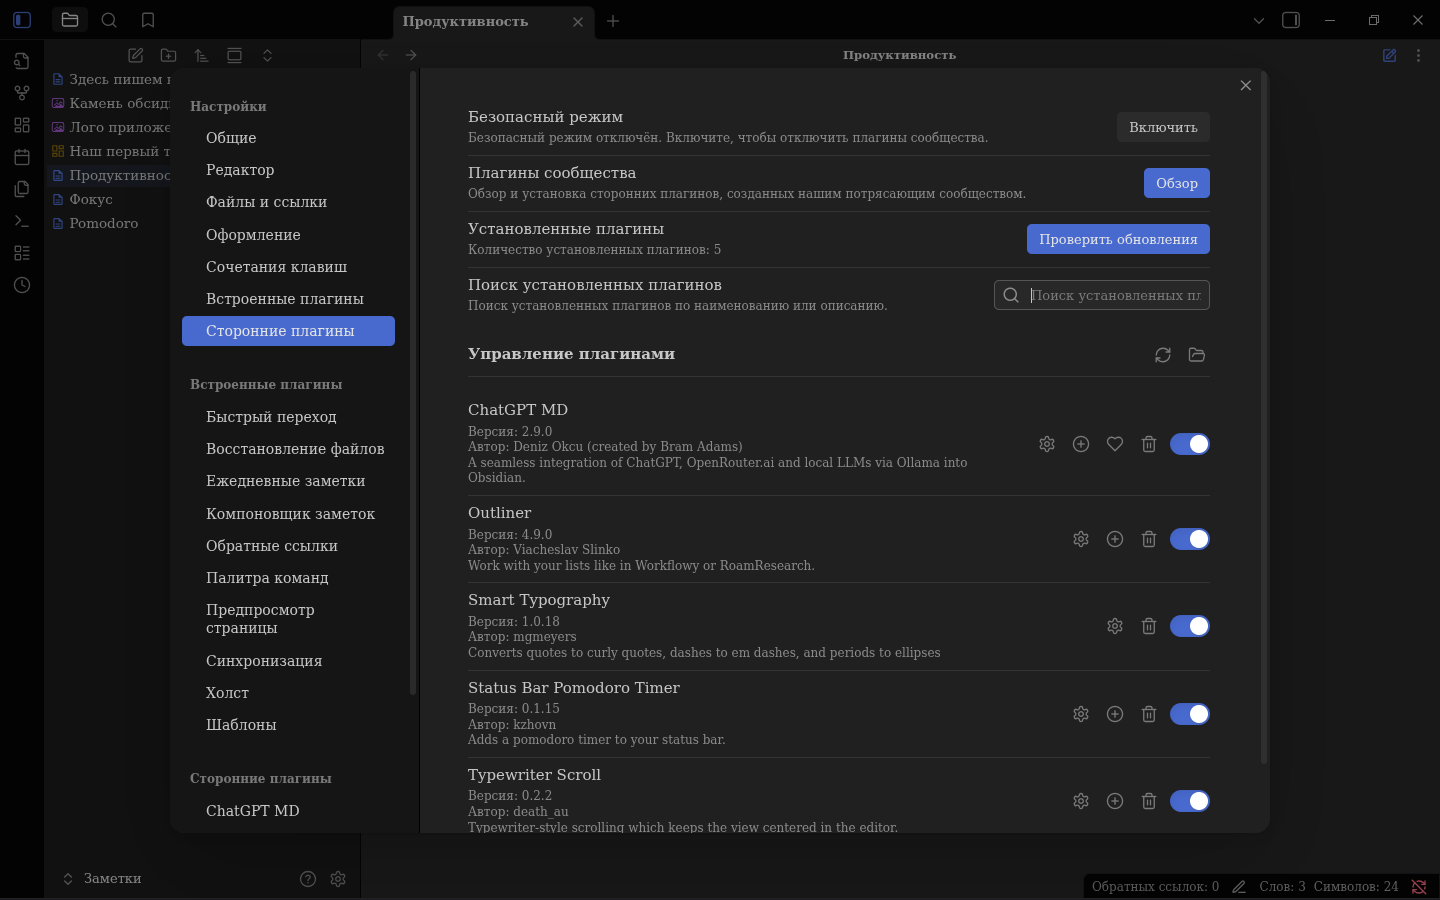Viewport: 1440px width, 900px height.
Task: Turn off the Smart Typography toggle
Action: pyautogui.click(x=1190, y=626)
